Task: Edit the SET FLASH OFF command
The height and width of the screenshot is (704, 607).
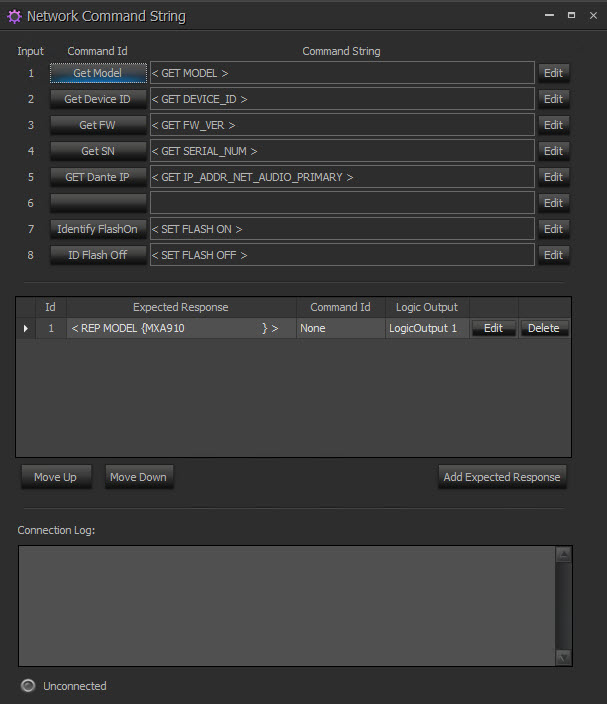Action: [553, 255]
